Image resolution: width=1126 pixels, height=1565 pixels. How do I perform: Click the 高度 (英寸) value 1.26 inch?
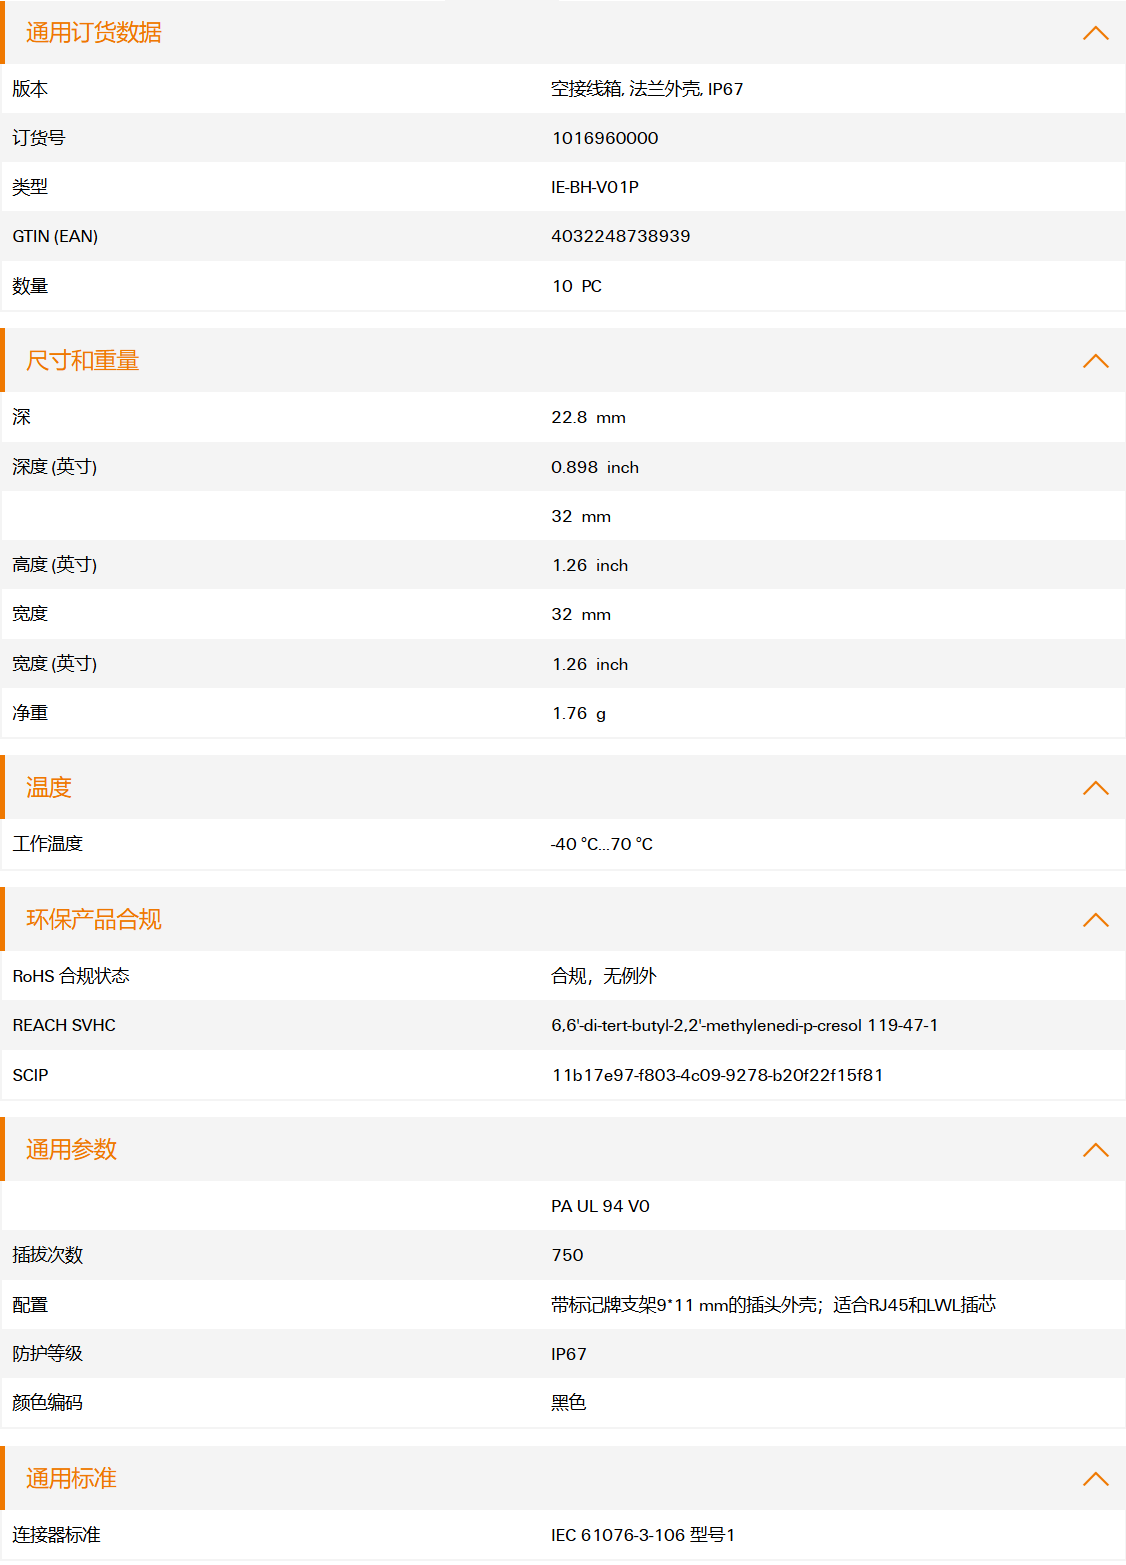pos(590,565)
